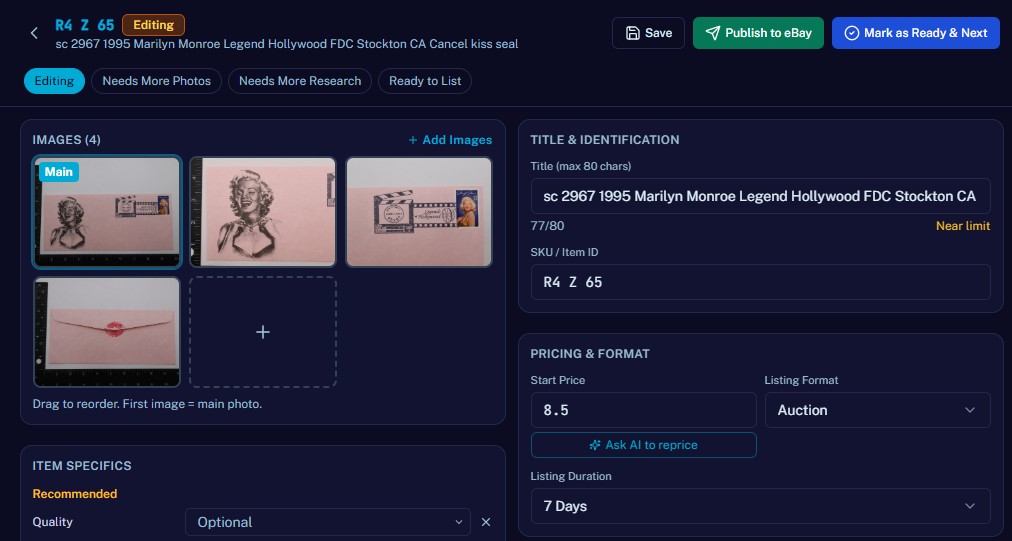Click the plus placeholder to add image
Viewport: 1012px width, 541px height.
coord(263,332)
